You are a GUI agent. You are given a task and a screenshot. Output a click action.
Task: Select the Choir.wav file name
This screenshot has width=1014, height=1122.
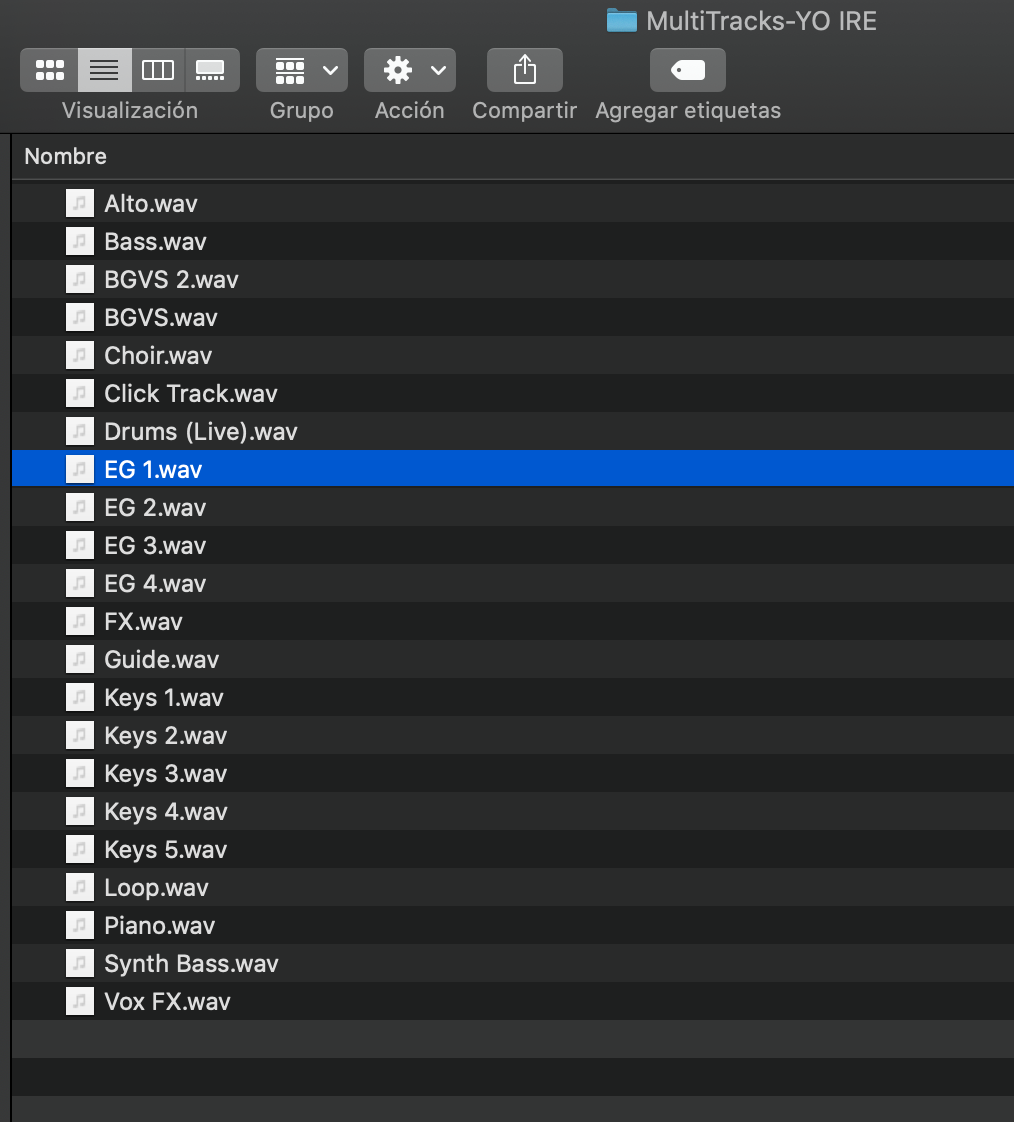(158, 356)
